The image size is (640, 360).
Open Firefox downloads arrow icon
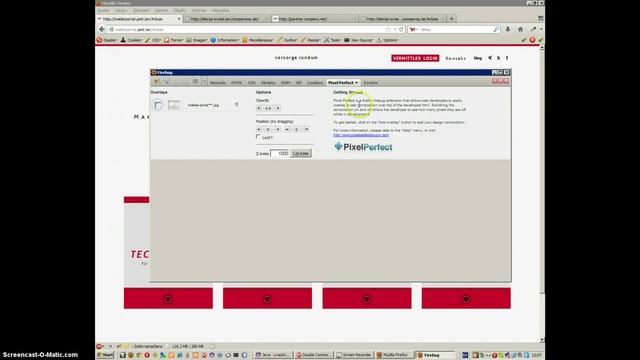tap(508, 29)
